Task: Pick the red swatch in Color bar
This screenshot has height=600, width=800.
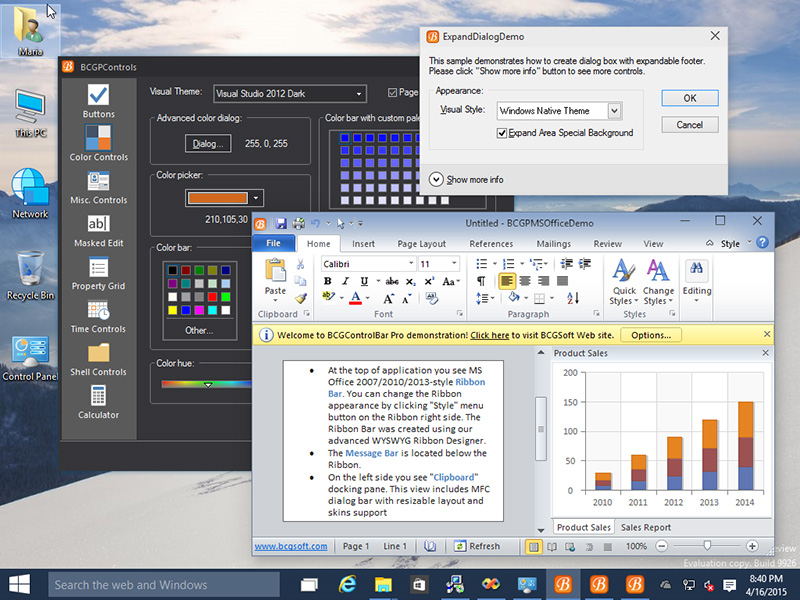Action: click(212, 296)
